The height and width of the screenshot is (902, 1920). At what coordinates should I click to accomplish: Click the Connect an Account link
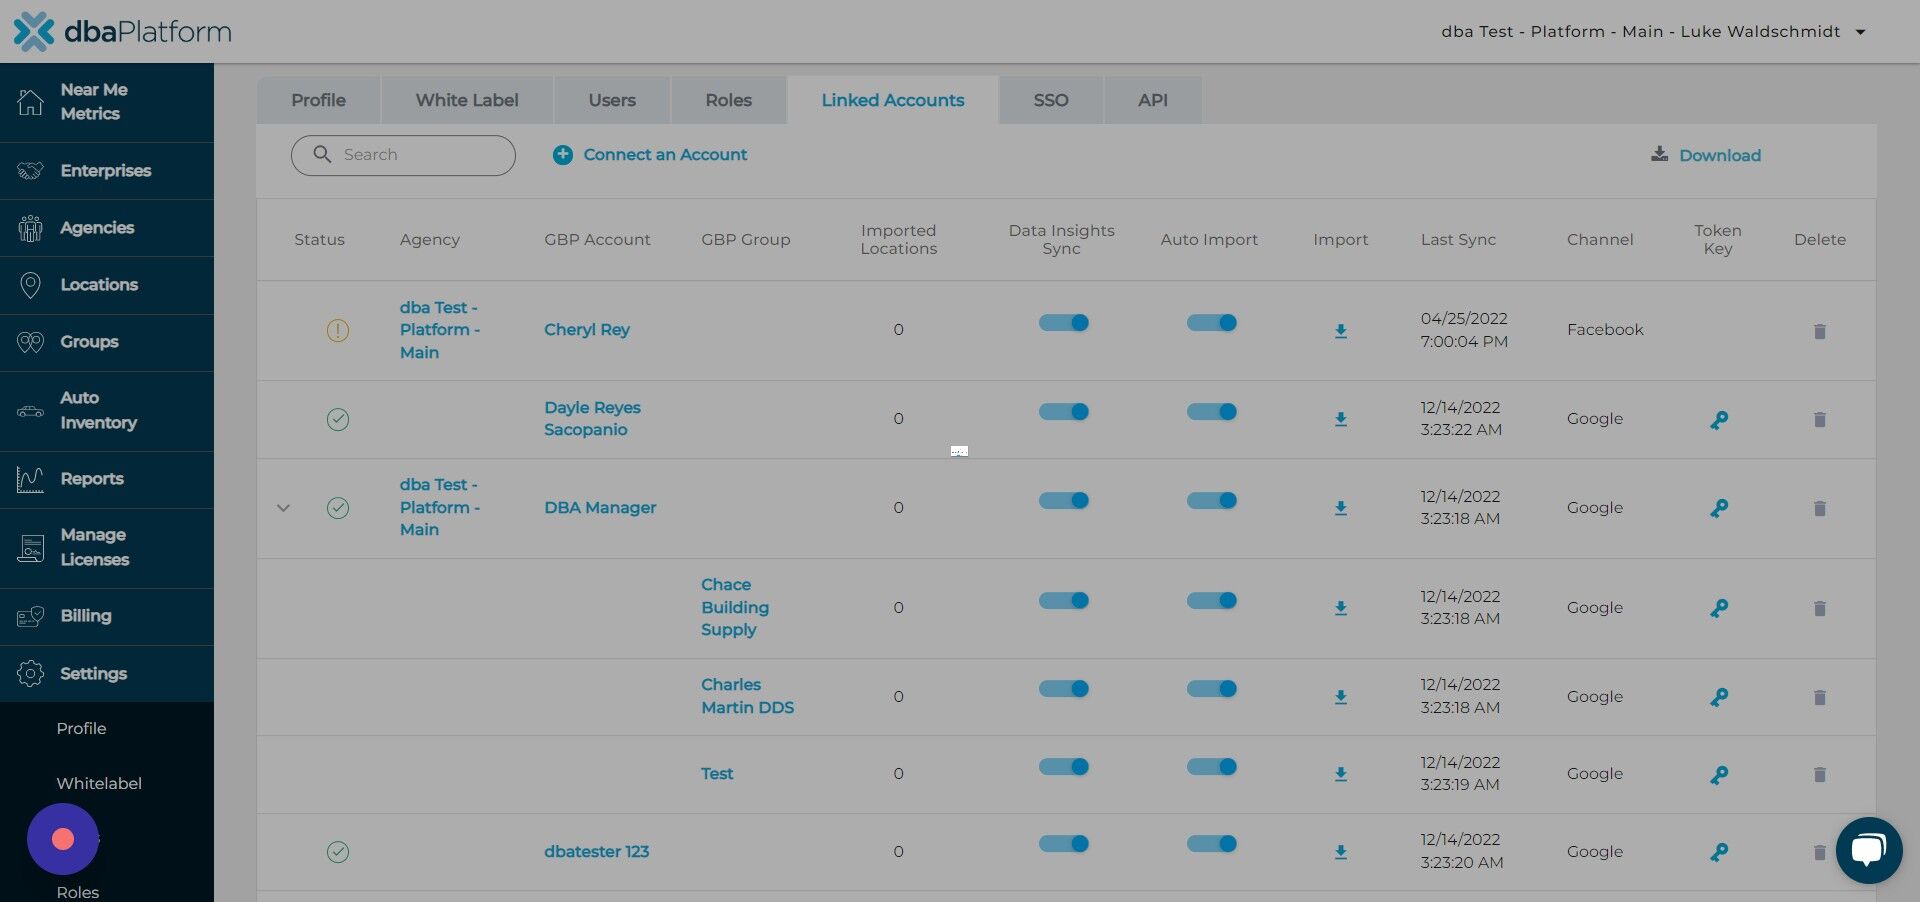(665, 155)
